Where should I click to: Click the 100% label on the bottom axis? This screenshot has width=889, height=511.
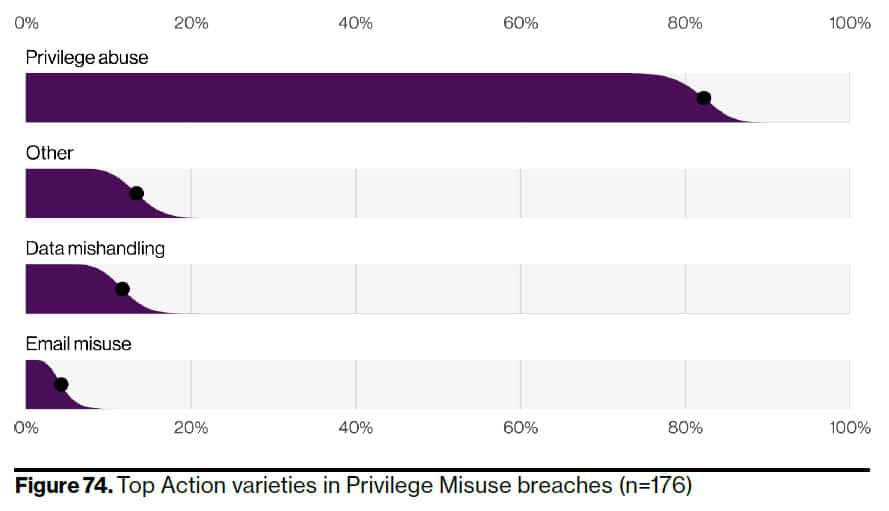(x=849, y=428)
